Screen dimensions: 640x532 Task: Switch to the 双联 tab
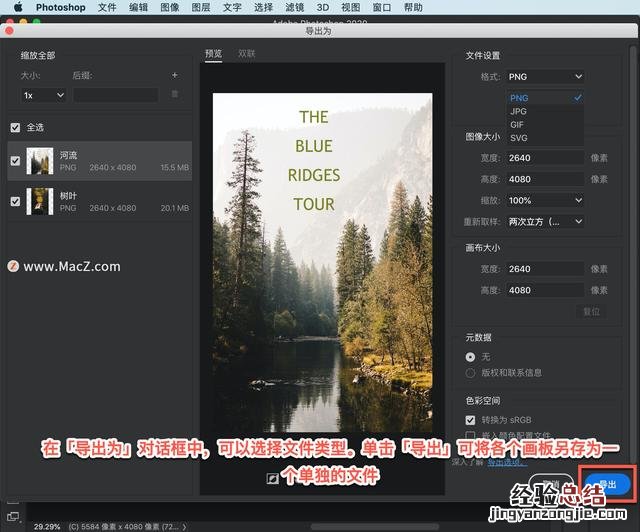(247, 53)
